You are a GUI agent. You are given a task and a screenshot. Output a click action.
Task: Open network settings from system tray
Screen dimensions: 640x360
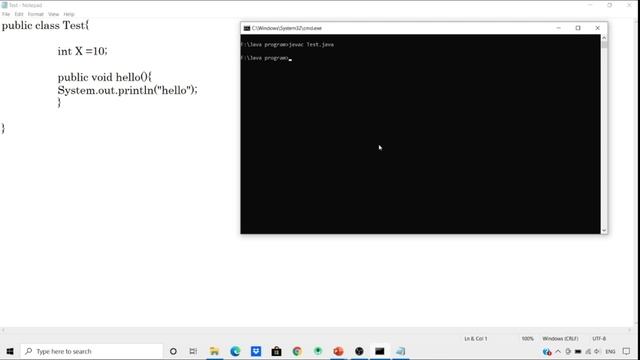click(588, 351)
